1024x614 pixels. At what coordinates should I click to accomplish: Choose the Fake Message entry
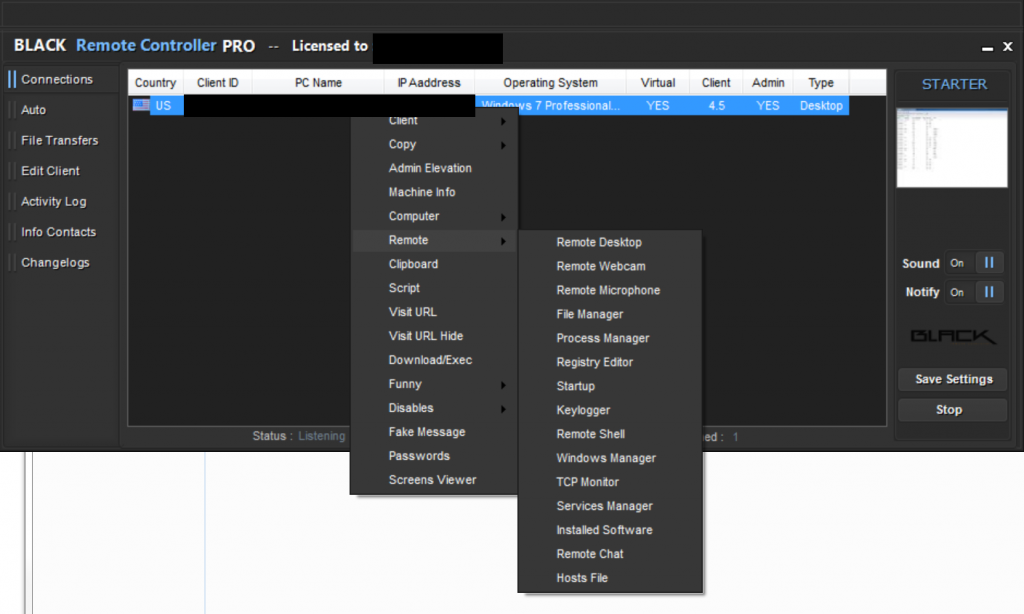(434, 432)
